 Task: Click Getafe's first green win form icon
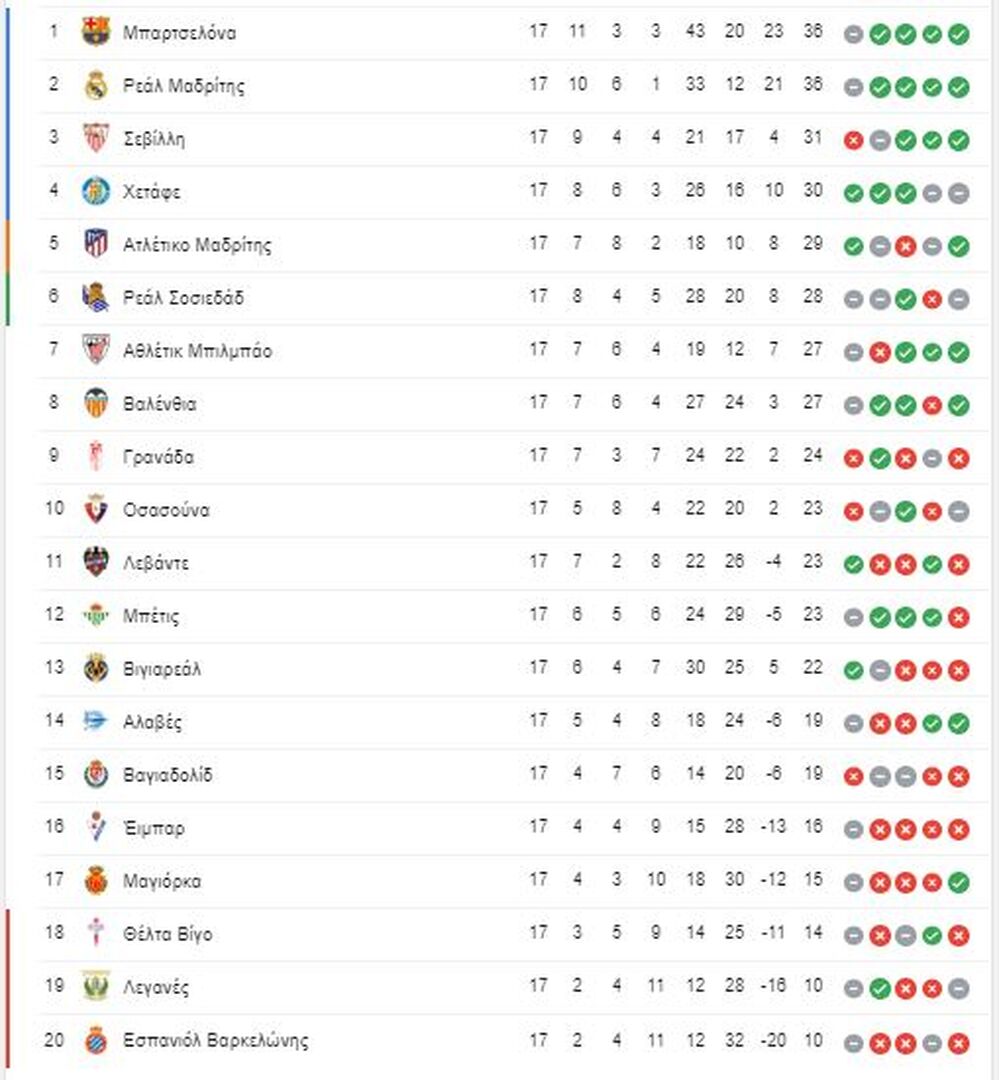pos(853,193)
